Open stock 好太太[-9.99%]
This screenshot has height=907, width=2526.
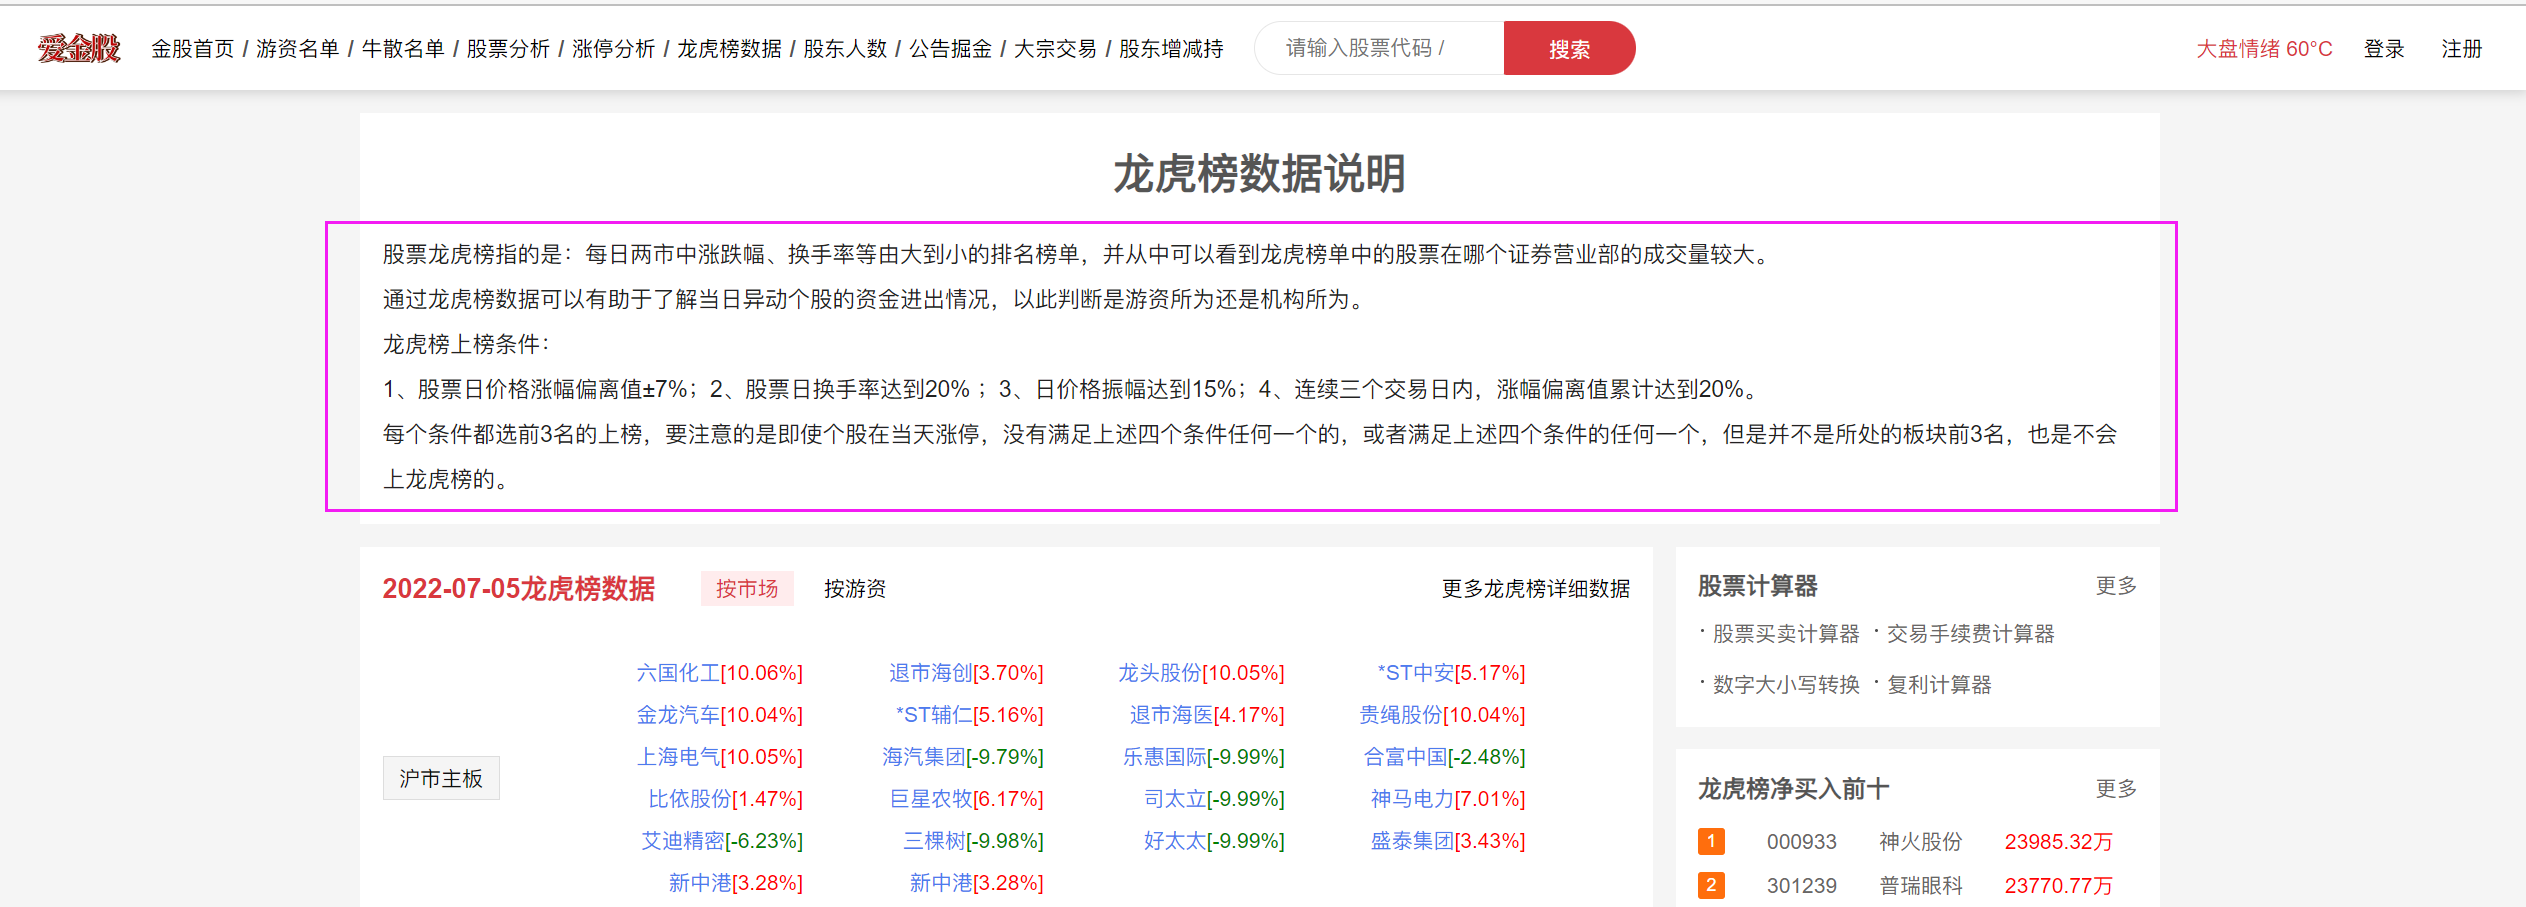click(x=1214, y=841)
